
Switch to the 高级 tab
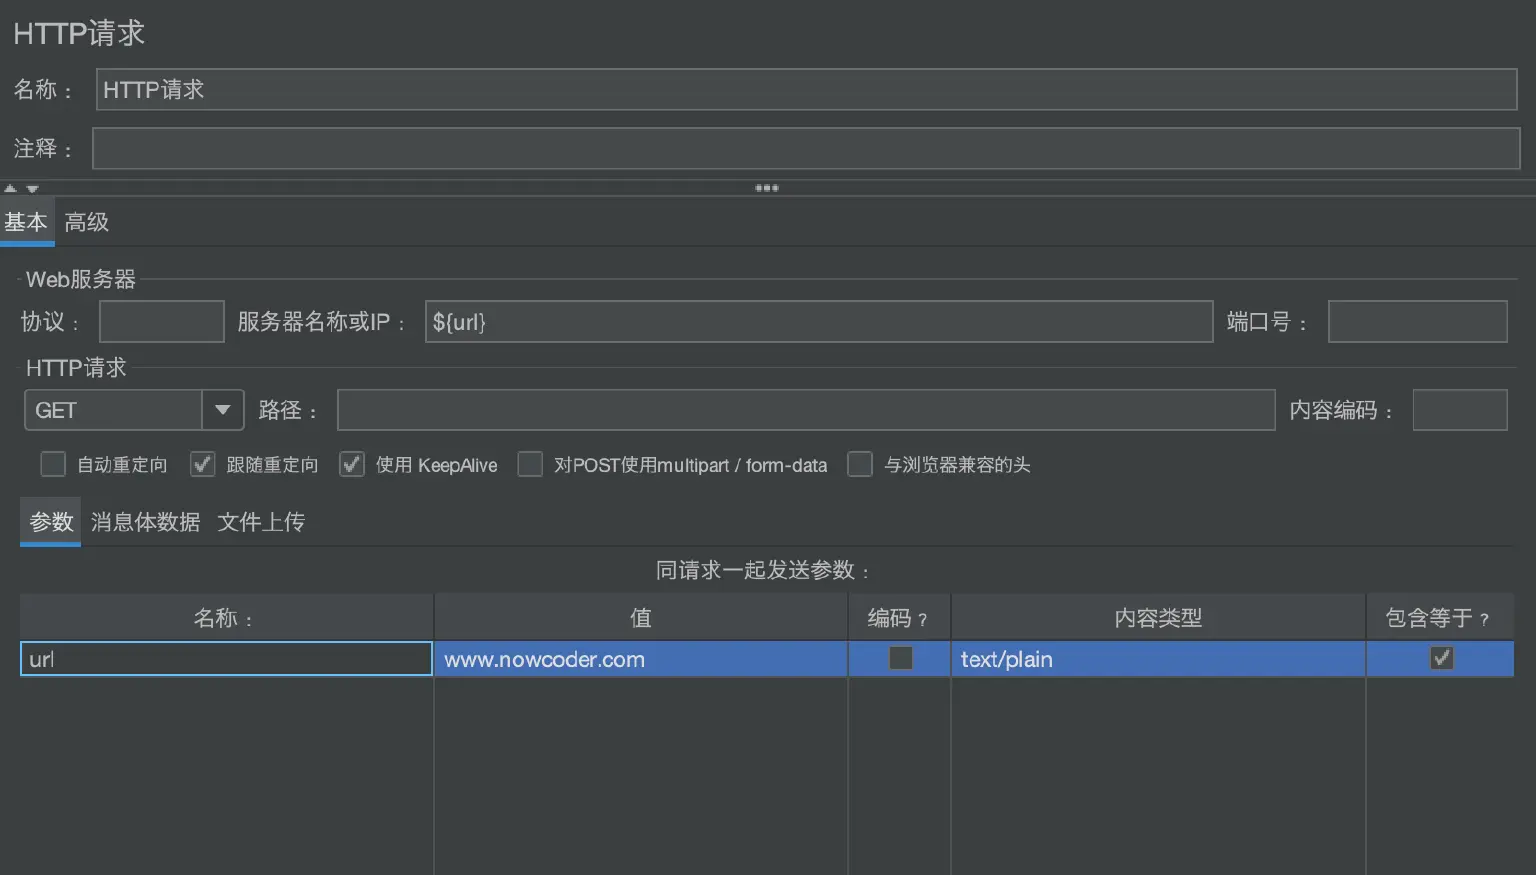tap(85, 221)
